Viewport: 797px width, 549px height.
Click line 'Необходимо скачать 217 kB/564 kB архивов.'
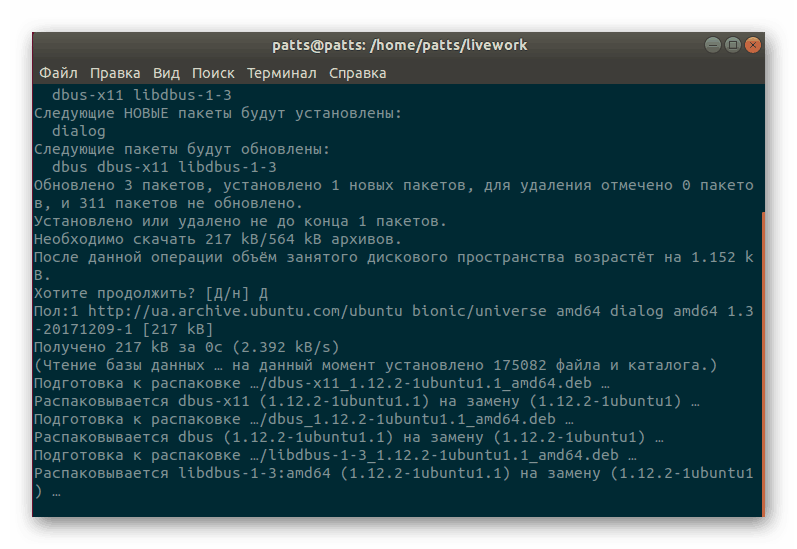point(218,239)
